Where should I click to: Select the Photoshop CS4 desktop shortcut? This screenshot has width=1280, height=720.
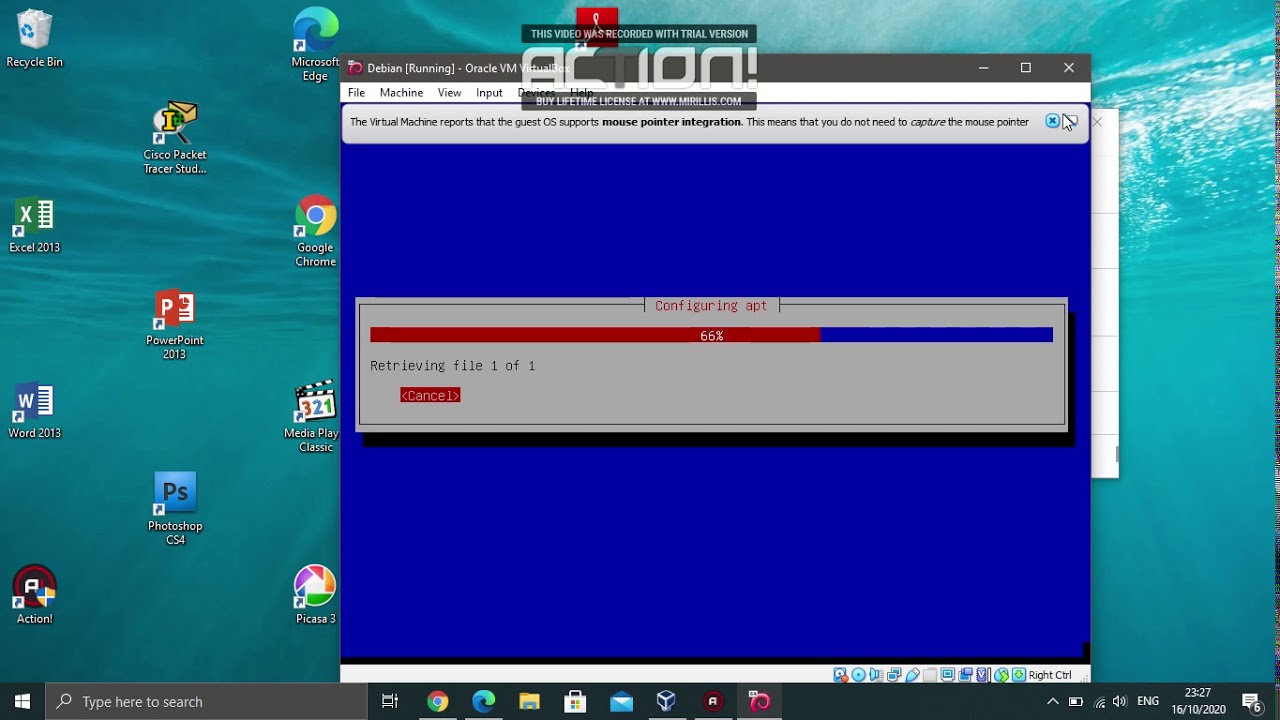pyautogui.click(x=175, y=510)
